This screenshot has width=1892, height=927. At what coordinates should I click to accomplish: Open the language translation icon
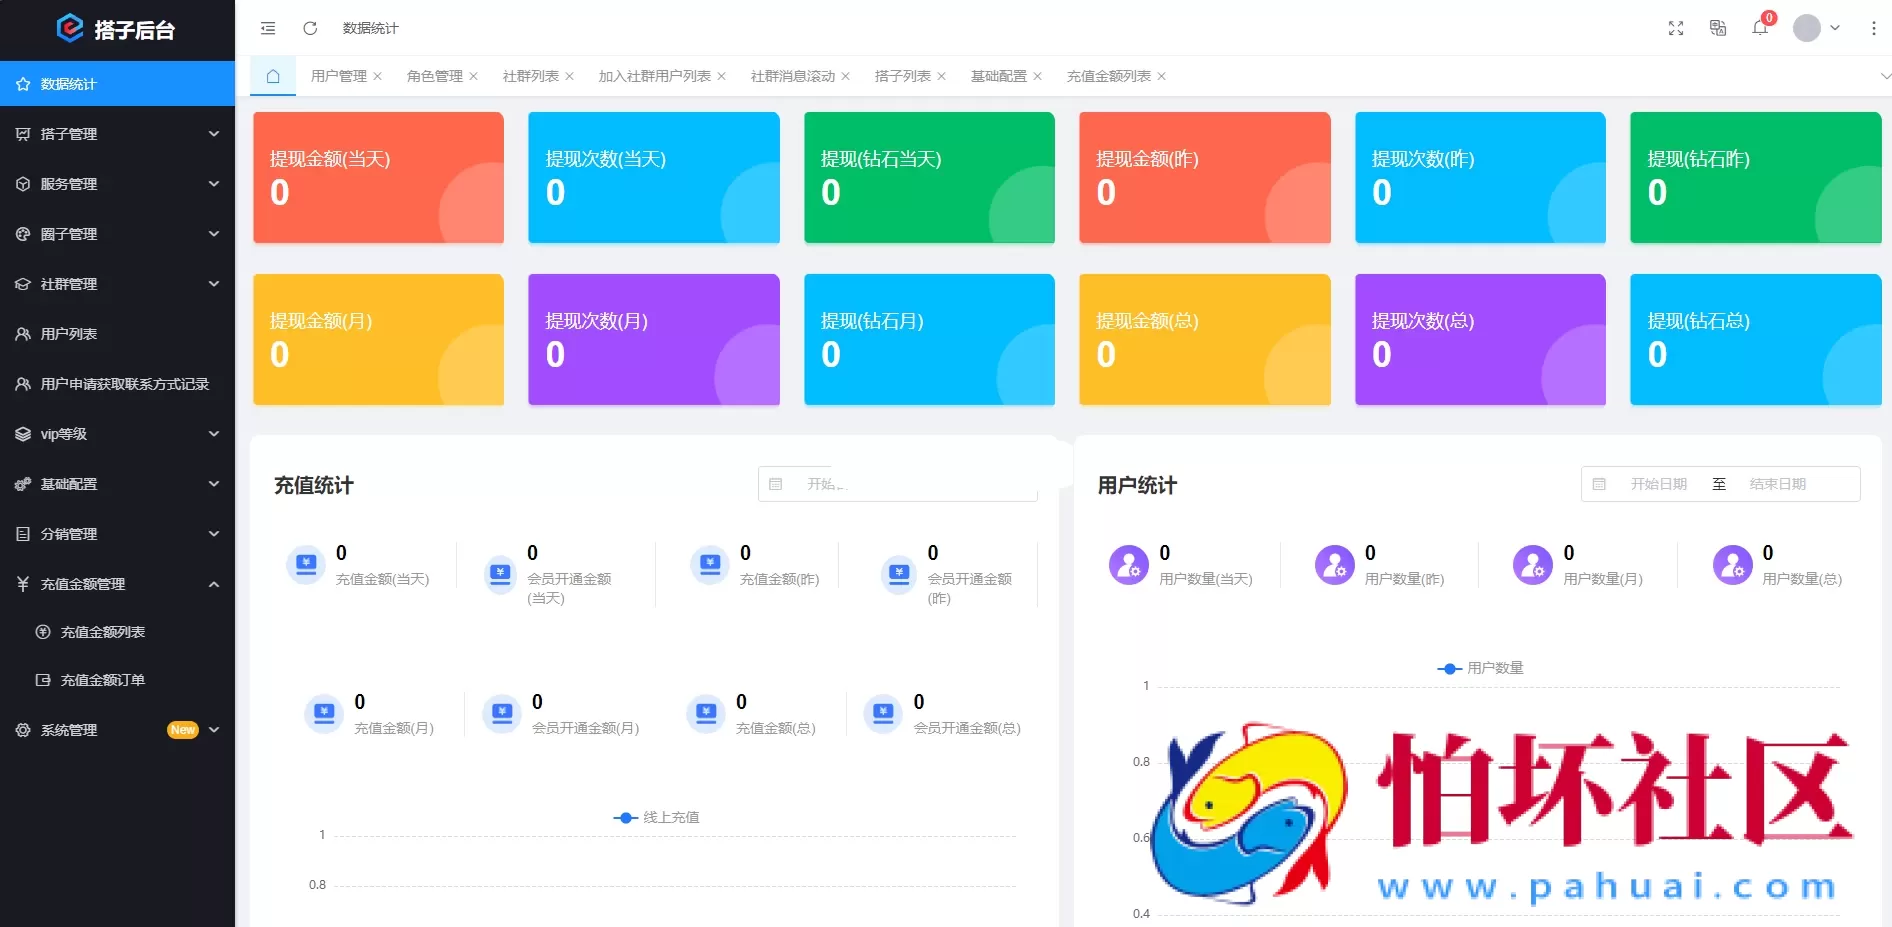[1718, 28]
